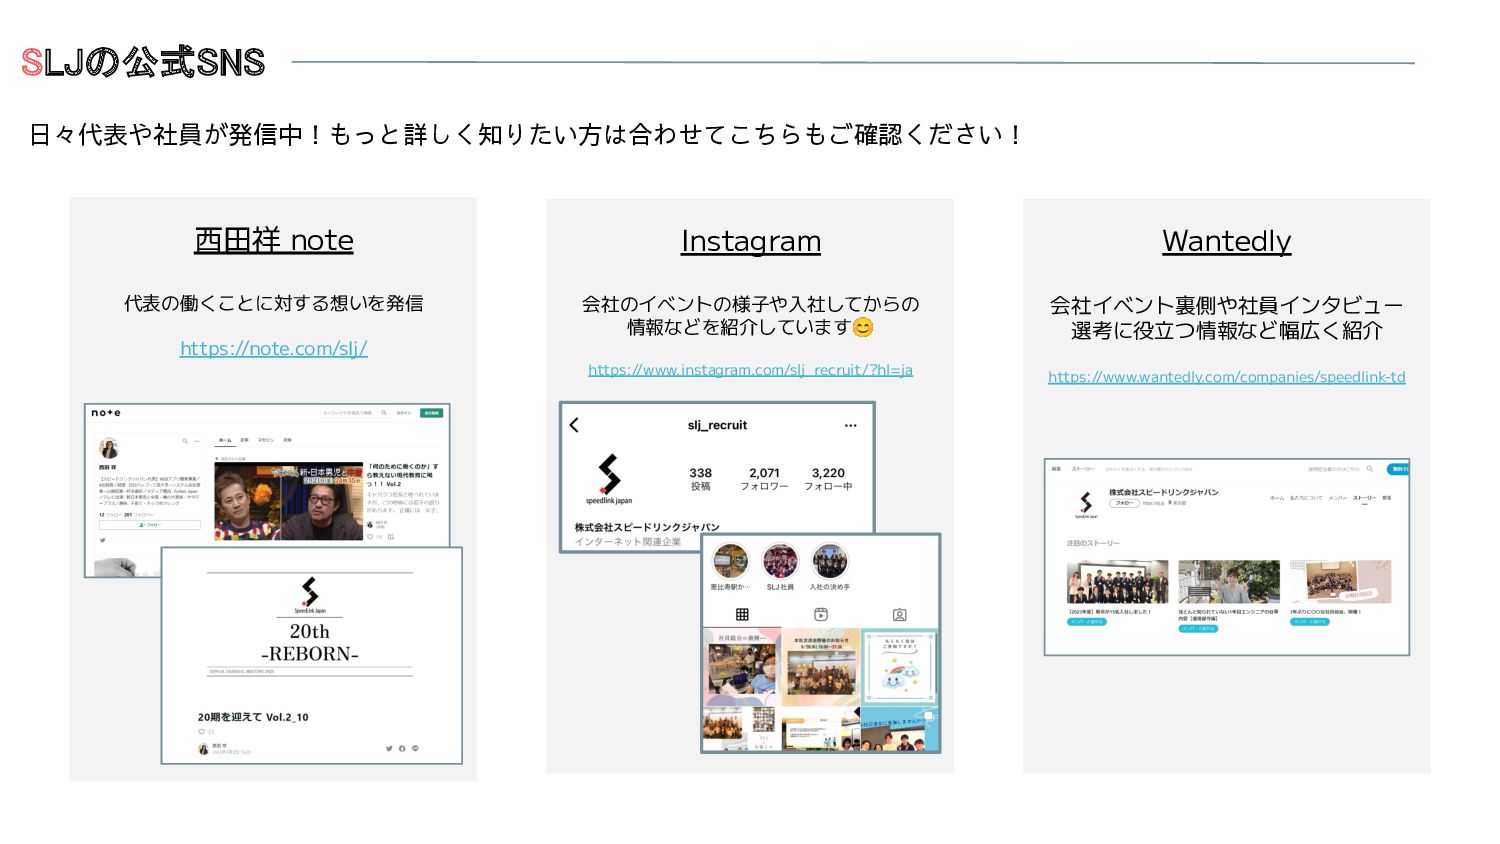1500x844 pixels.
Task: Select the Instagram tagged photos tab icon
Action: pos(899,615)
